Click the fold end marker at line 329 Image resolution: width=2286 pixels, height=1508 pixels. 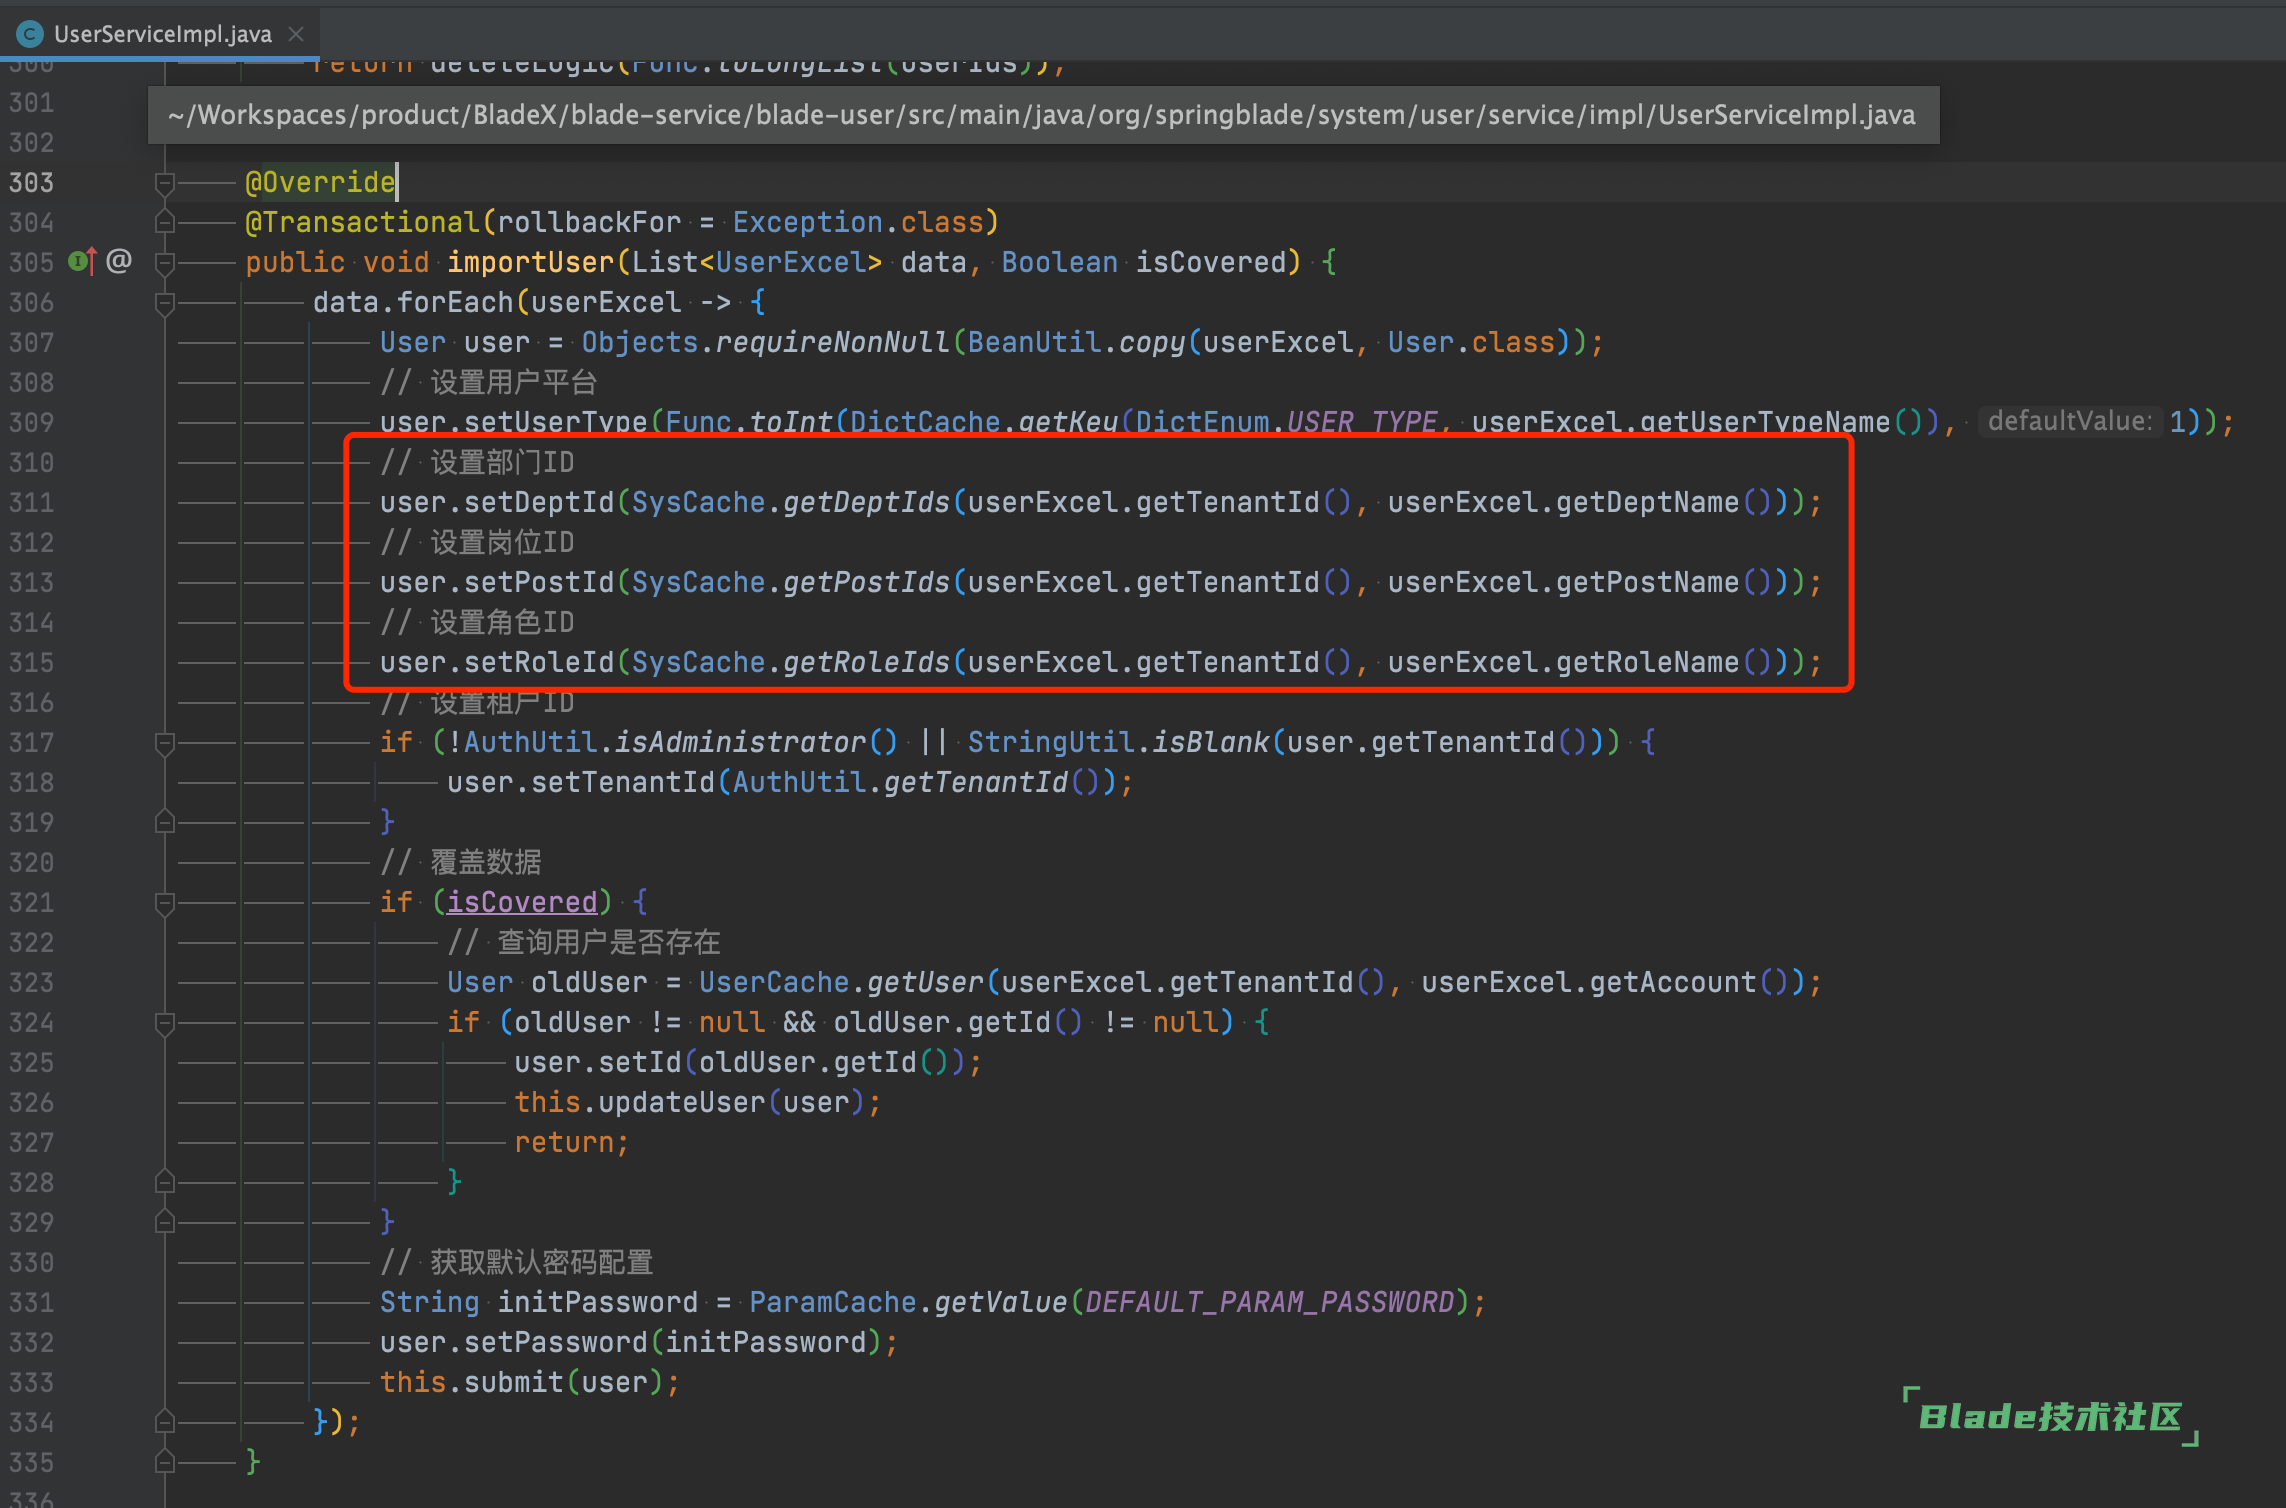pyautogui.click(x=165, y=1222)
